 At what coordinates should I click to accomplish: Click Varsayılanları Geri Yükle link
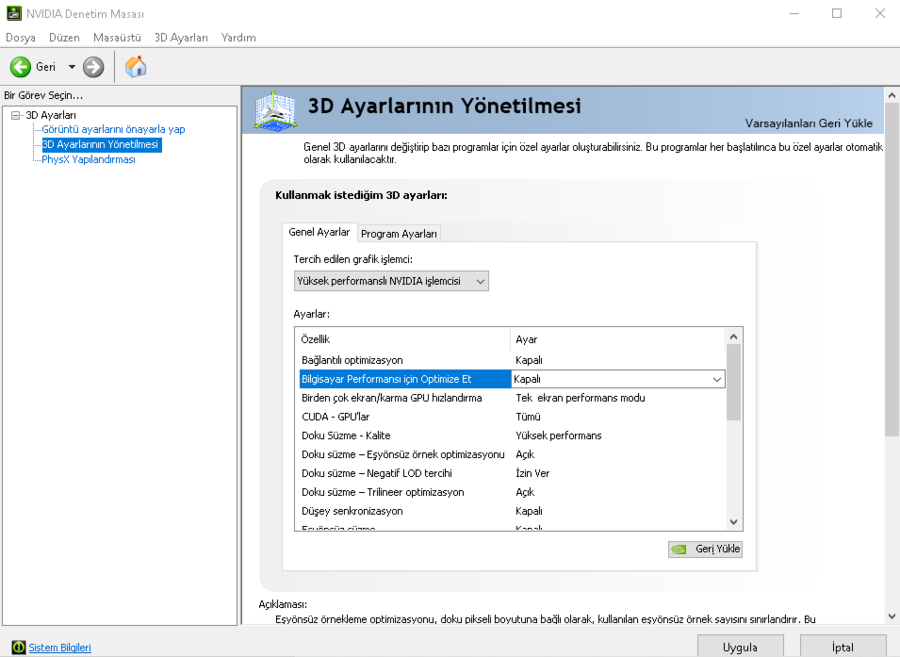[x=809, y=123]
